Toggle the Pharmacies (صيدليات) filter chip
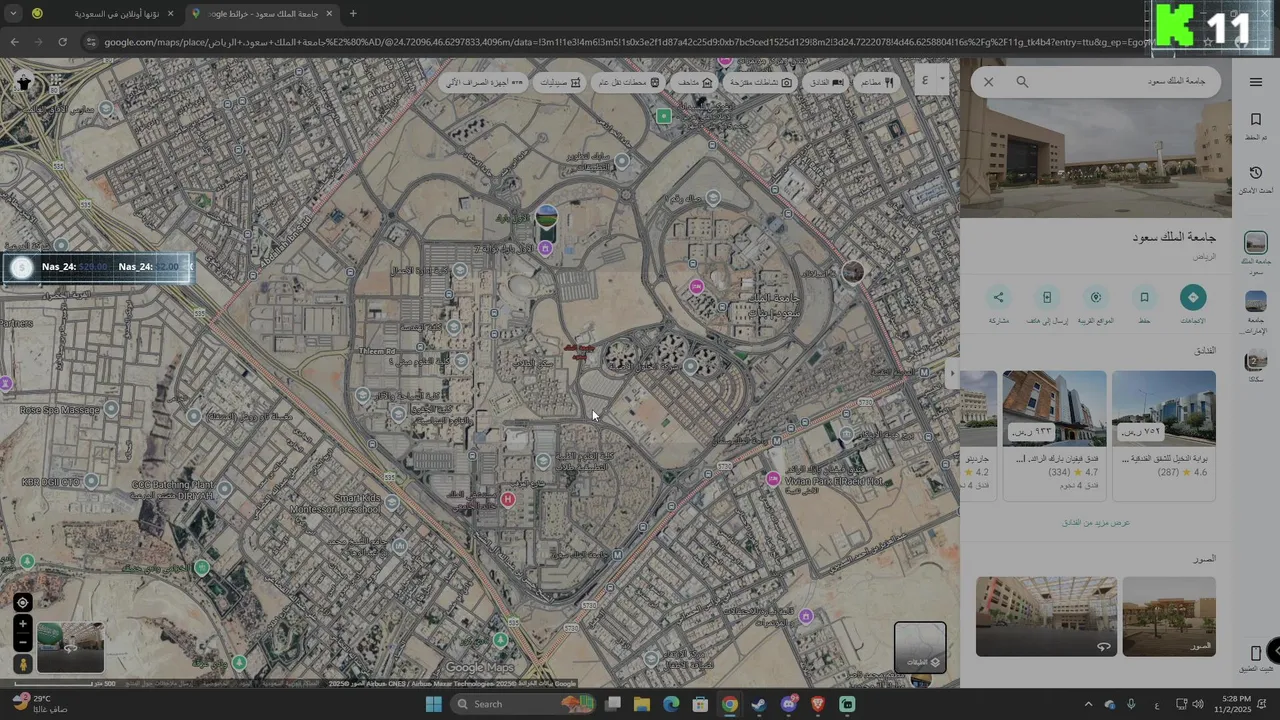Screen dimensions: 1280x720 coord(561,82)
